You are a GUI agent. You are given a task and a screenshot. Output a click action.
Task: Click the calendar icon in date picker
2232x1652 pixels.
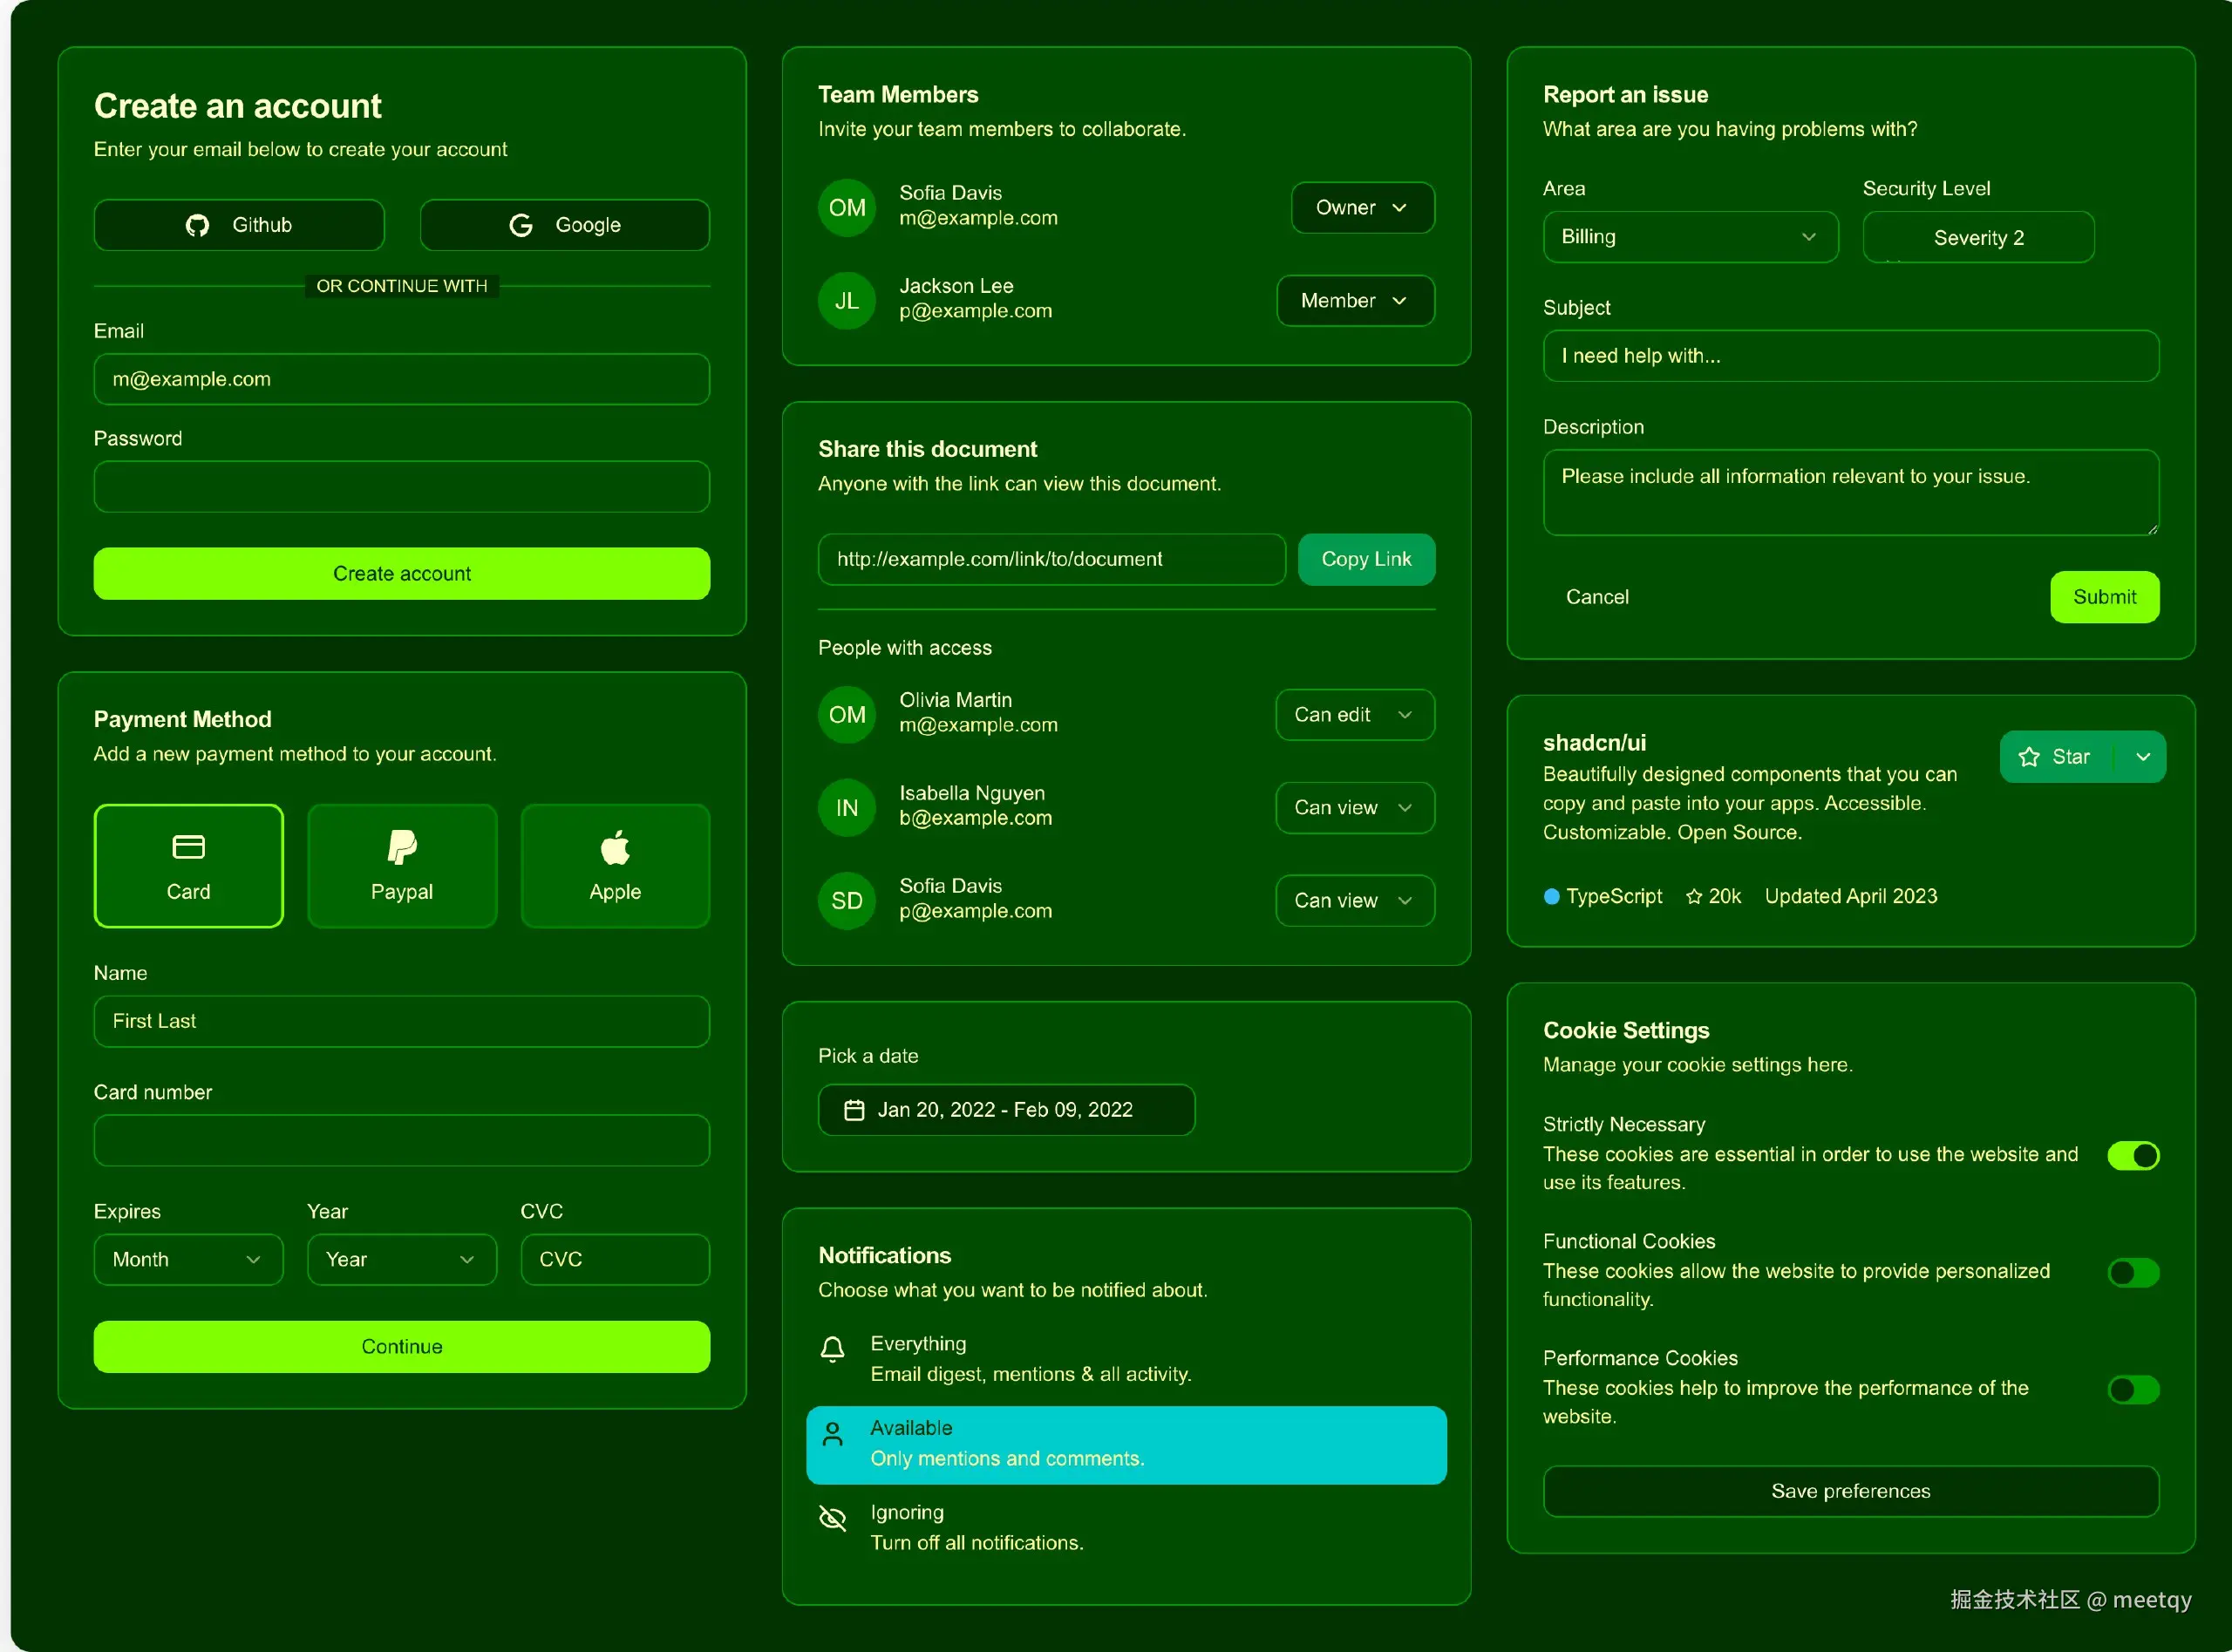tap(854, 1110)
